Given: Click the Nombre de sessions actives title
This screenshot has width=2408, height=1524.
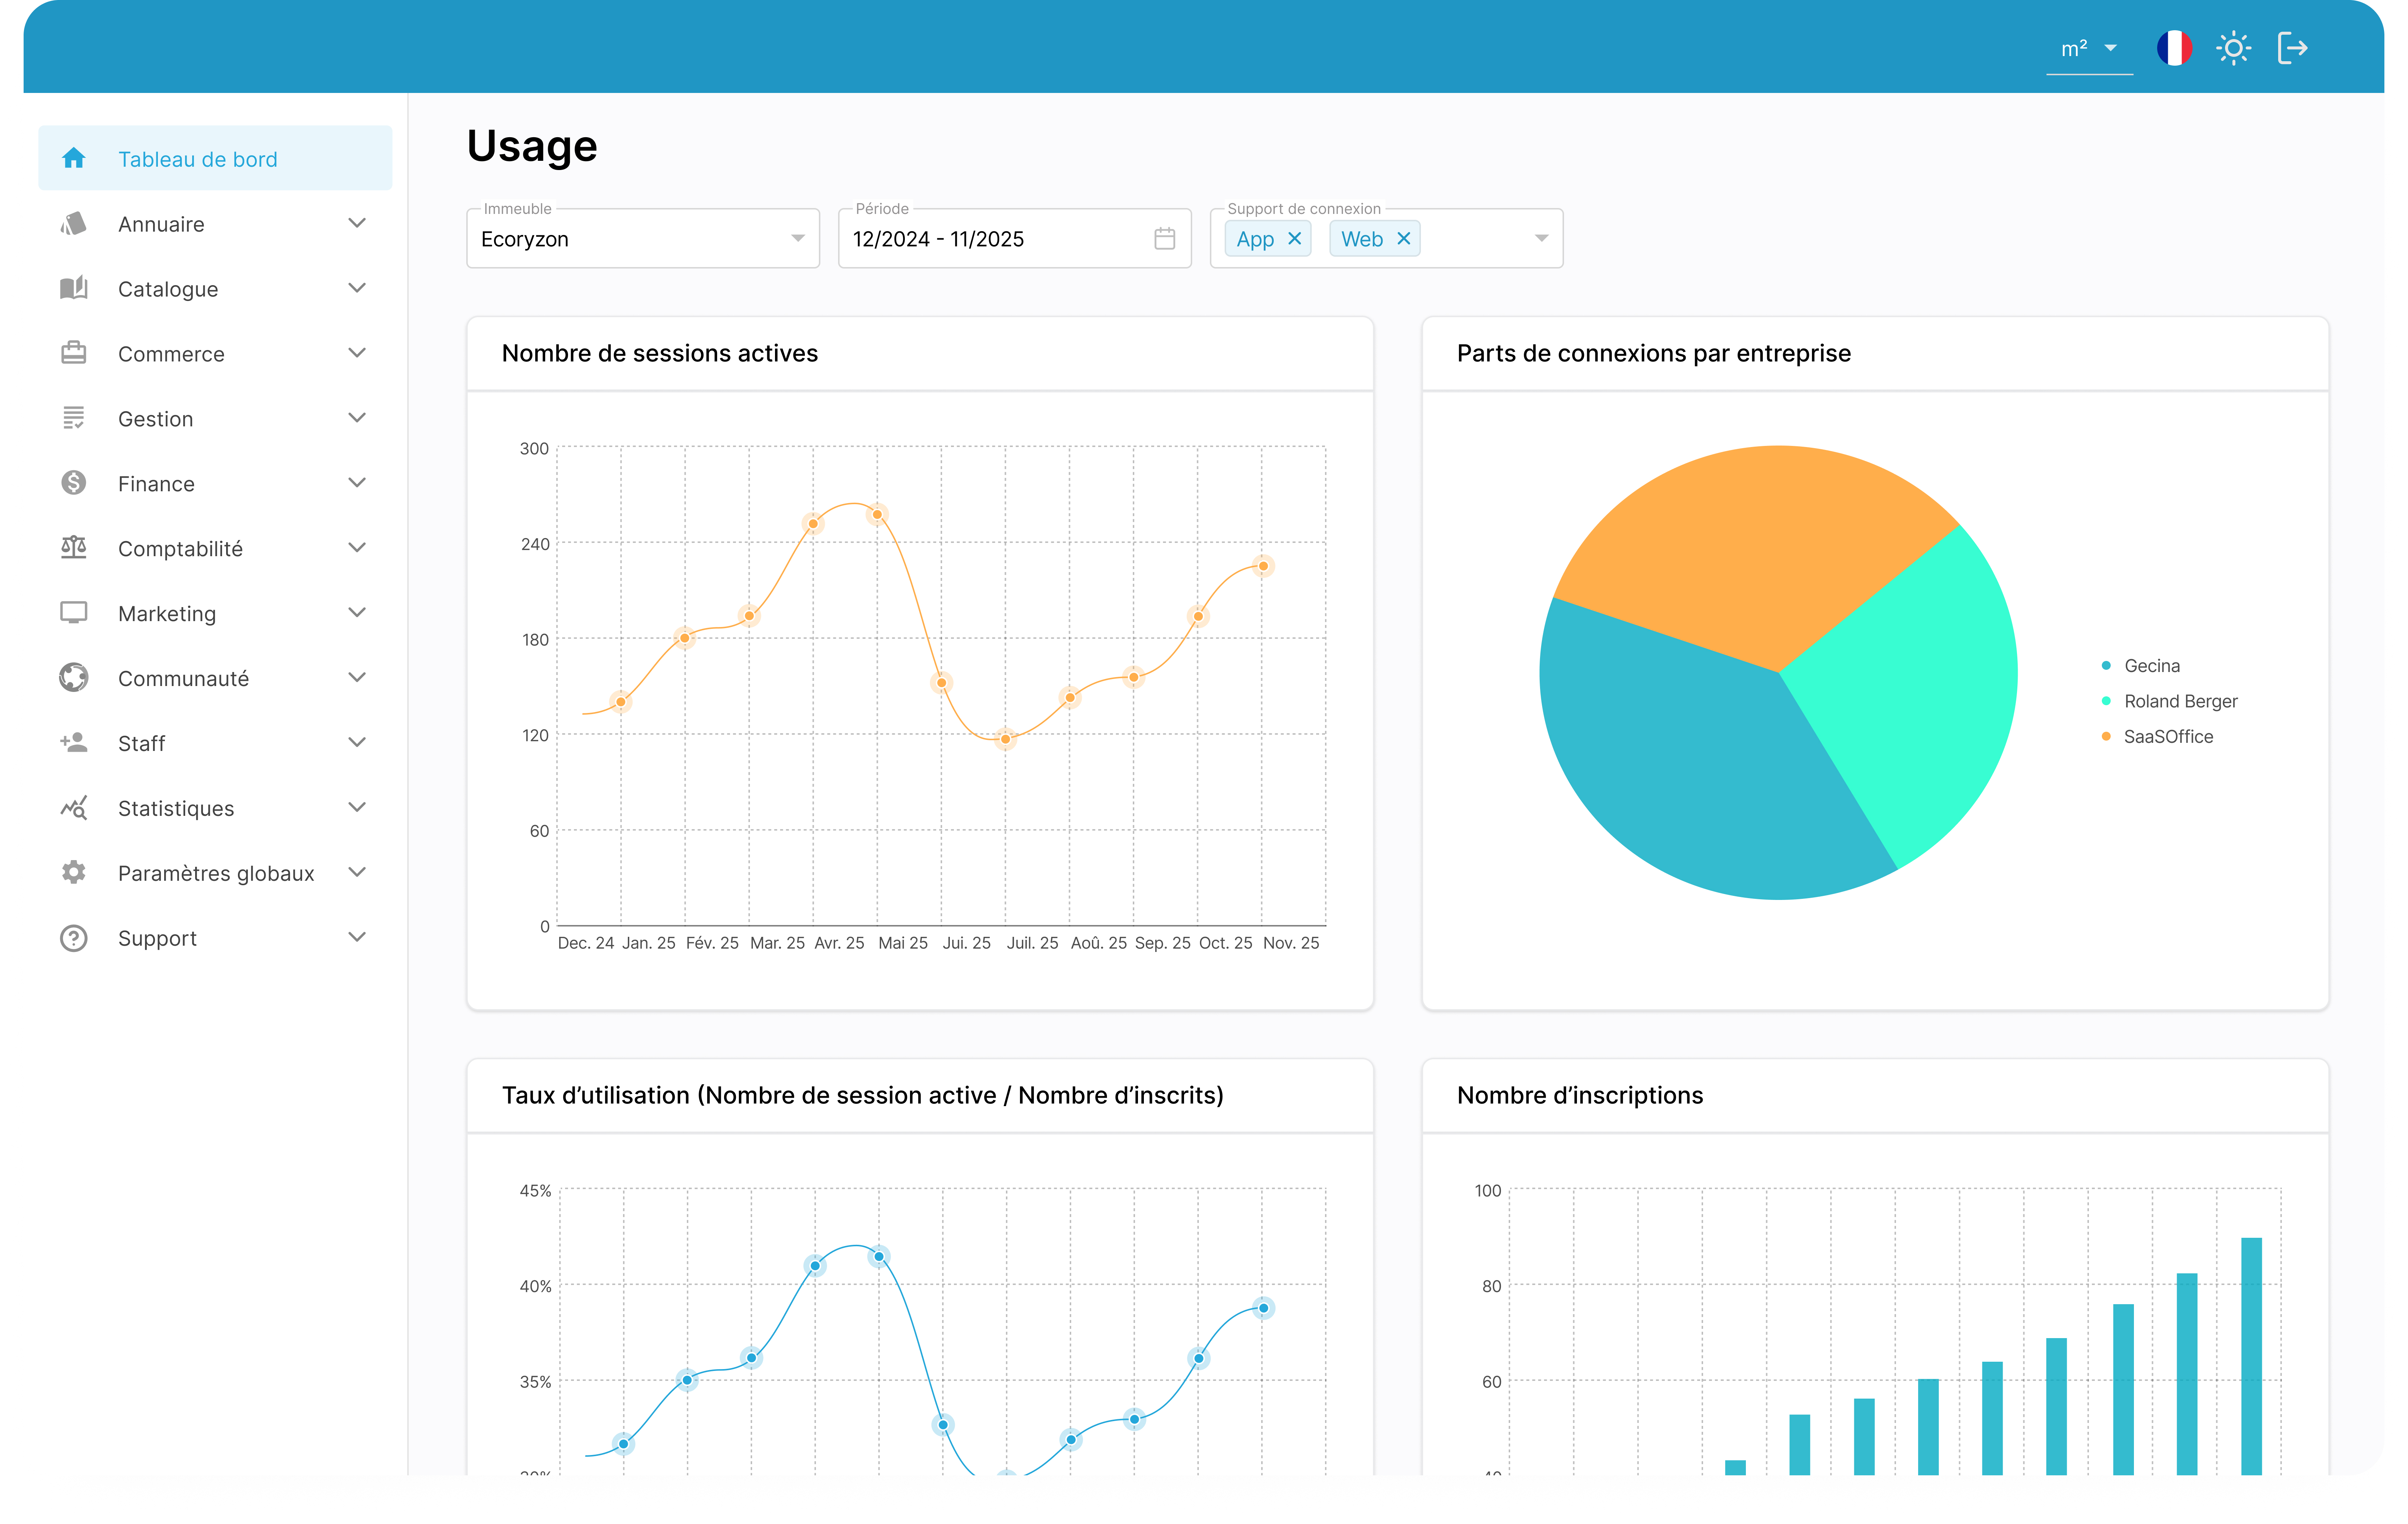Looking at the screenshot, I should click(x=659, y=353).
